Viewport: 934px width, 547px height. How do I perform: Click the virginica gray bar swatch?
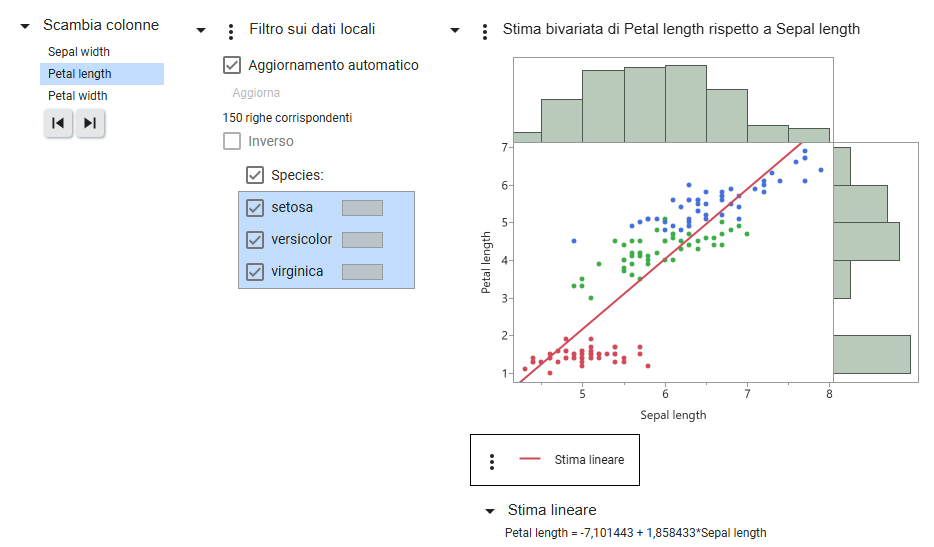[362, 272]
